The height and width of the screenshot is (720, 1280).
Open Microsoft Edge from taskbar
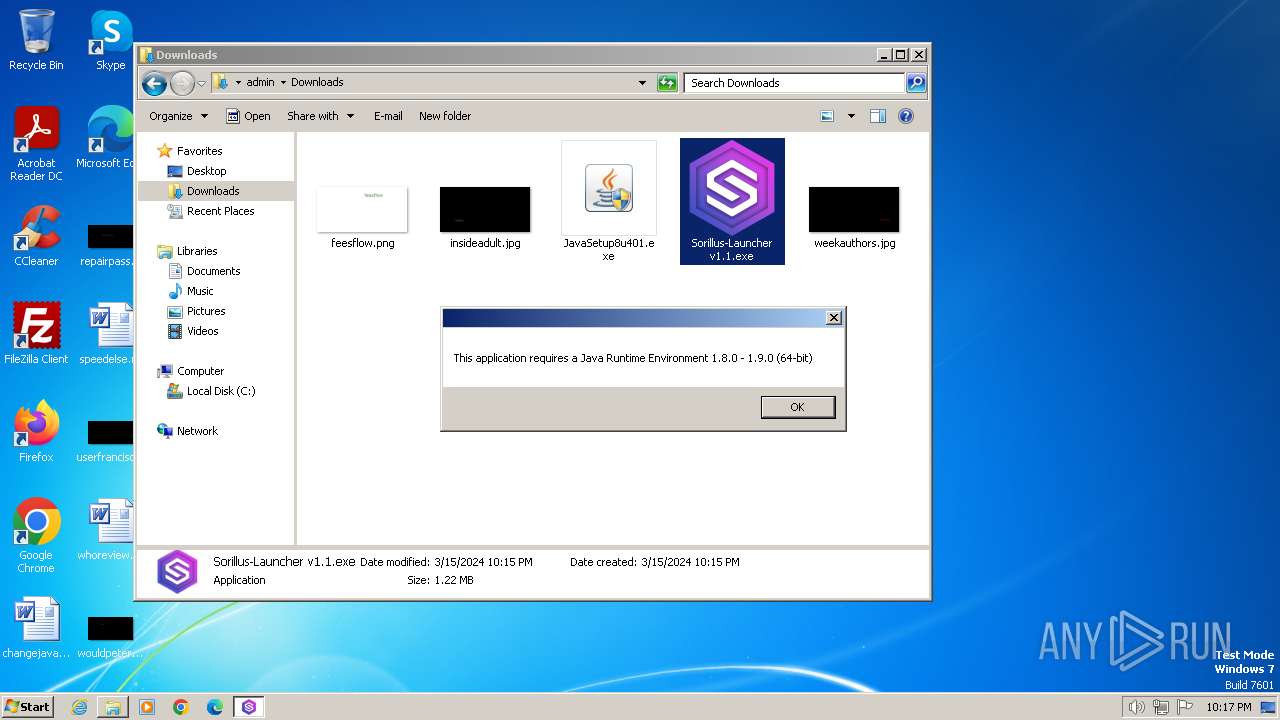[x=215, y=707]
